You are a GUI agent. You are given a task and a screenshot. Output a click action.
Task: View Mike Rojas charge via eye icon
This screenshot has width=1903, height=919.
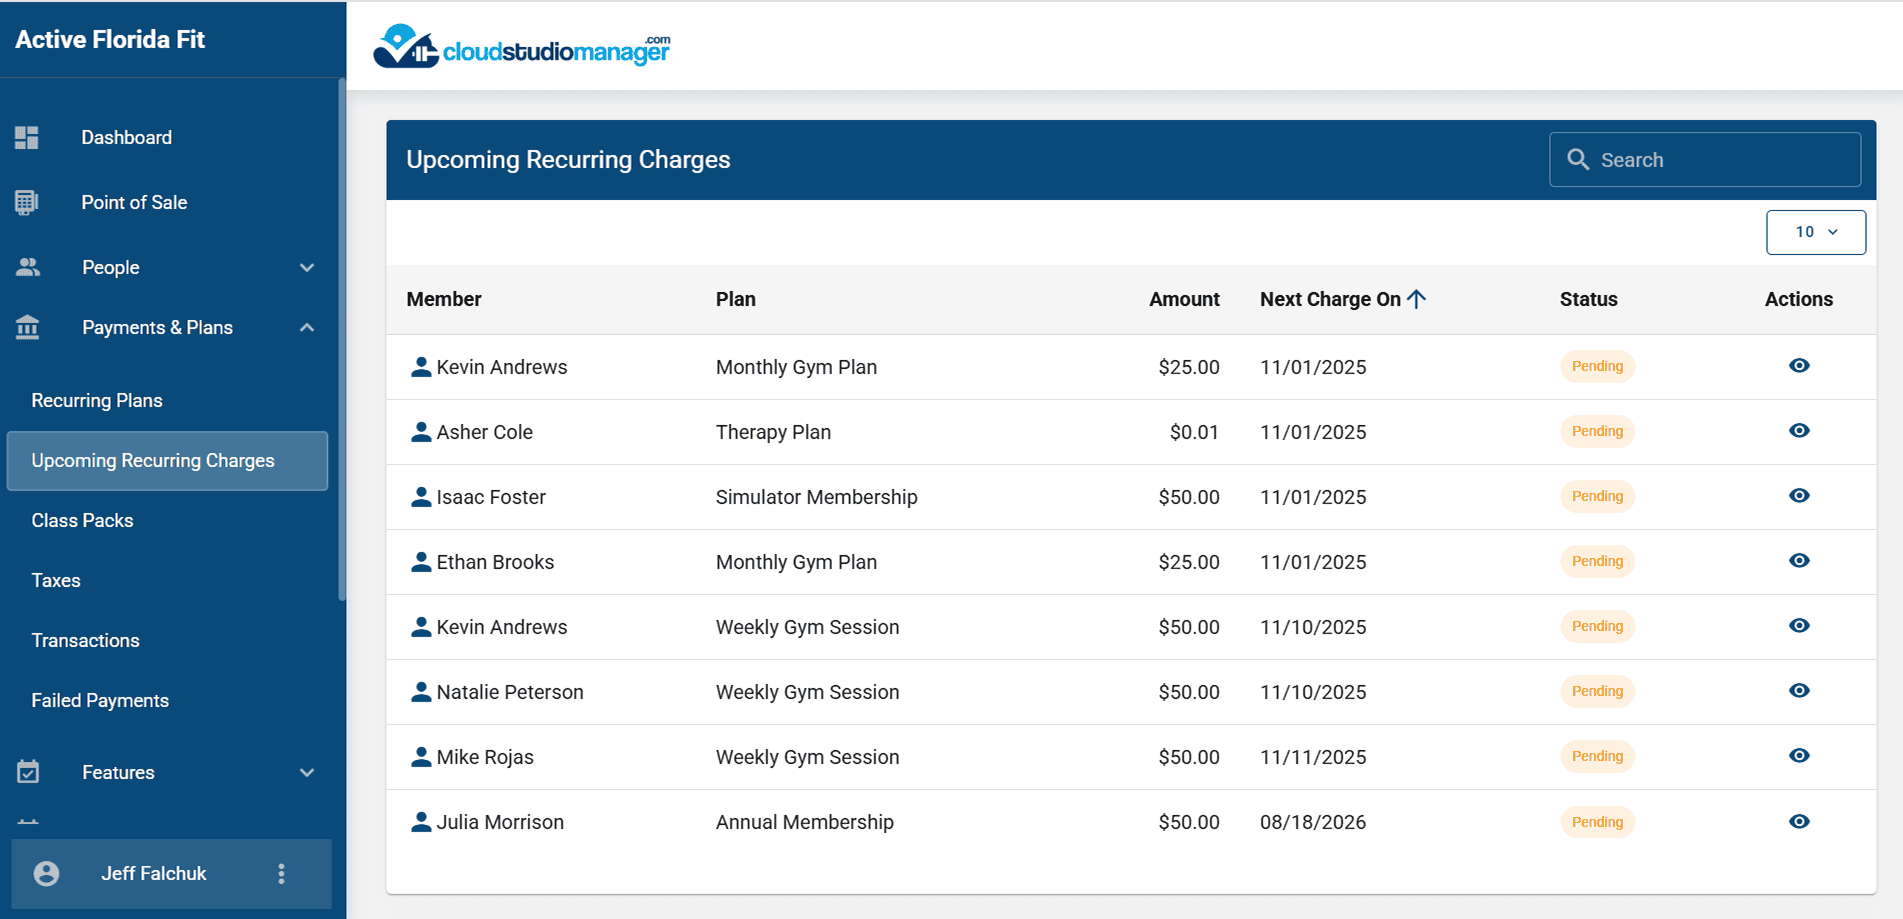[1798, 756]
